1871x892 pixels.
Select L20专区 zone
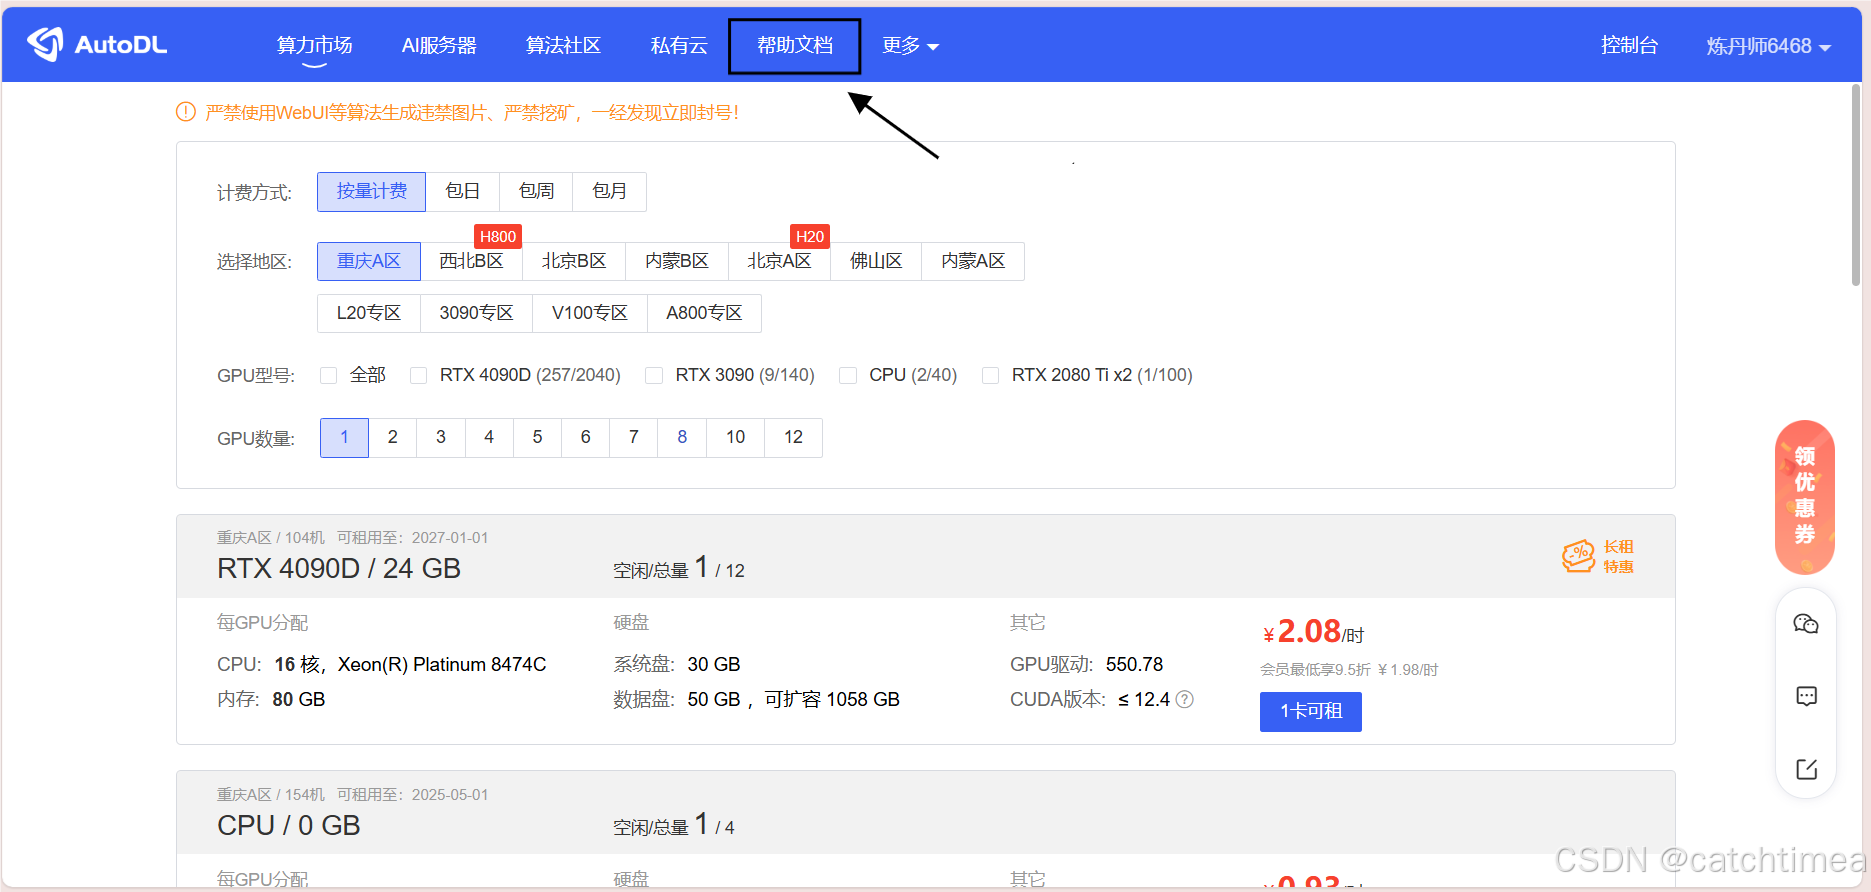pos(369,313)
